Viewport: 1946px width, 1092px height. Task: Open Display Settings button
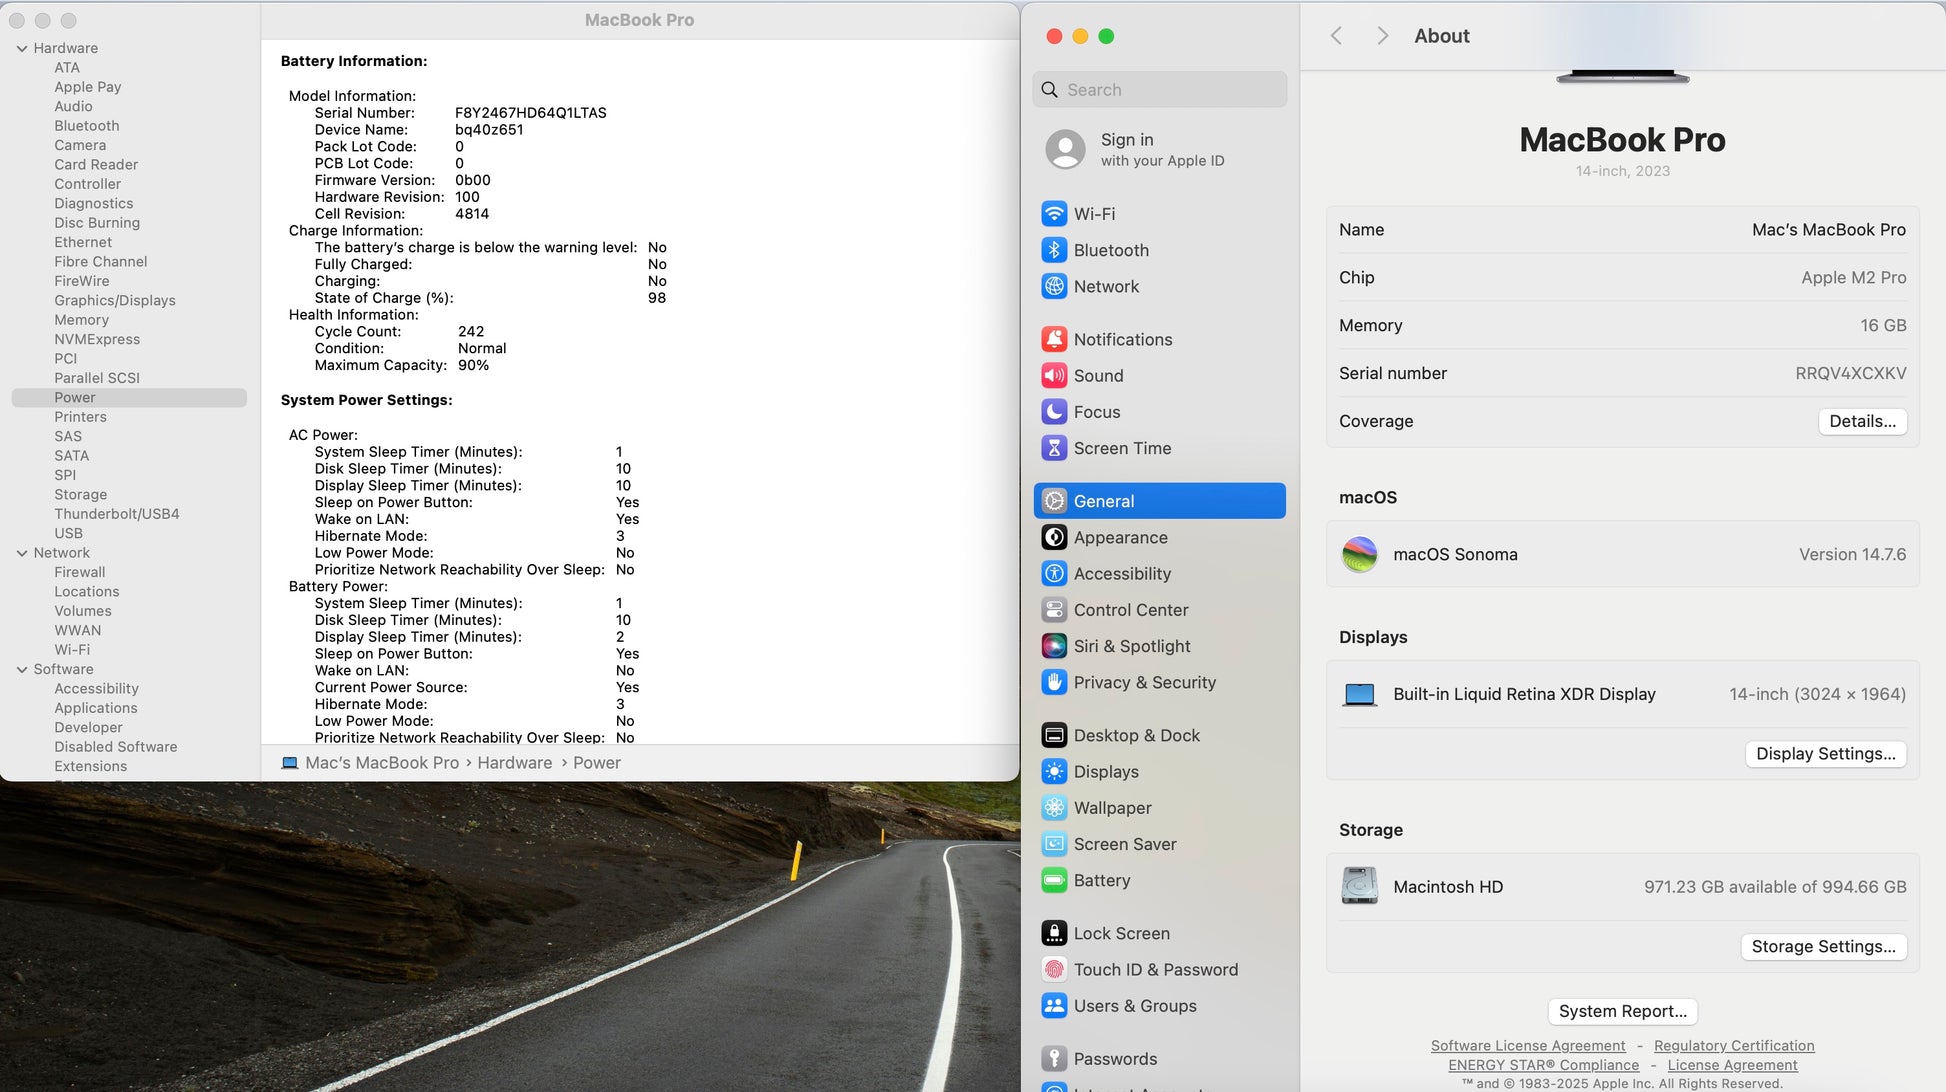(1825, 754)
